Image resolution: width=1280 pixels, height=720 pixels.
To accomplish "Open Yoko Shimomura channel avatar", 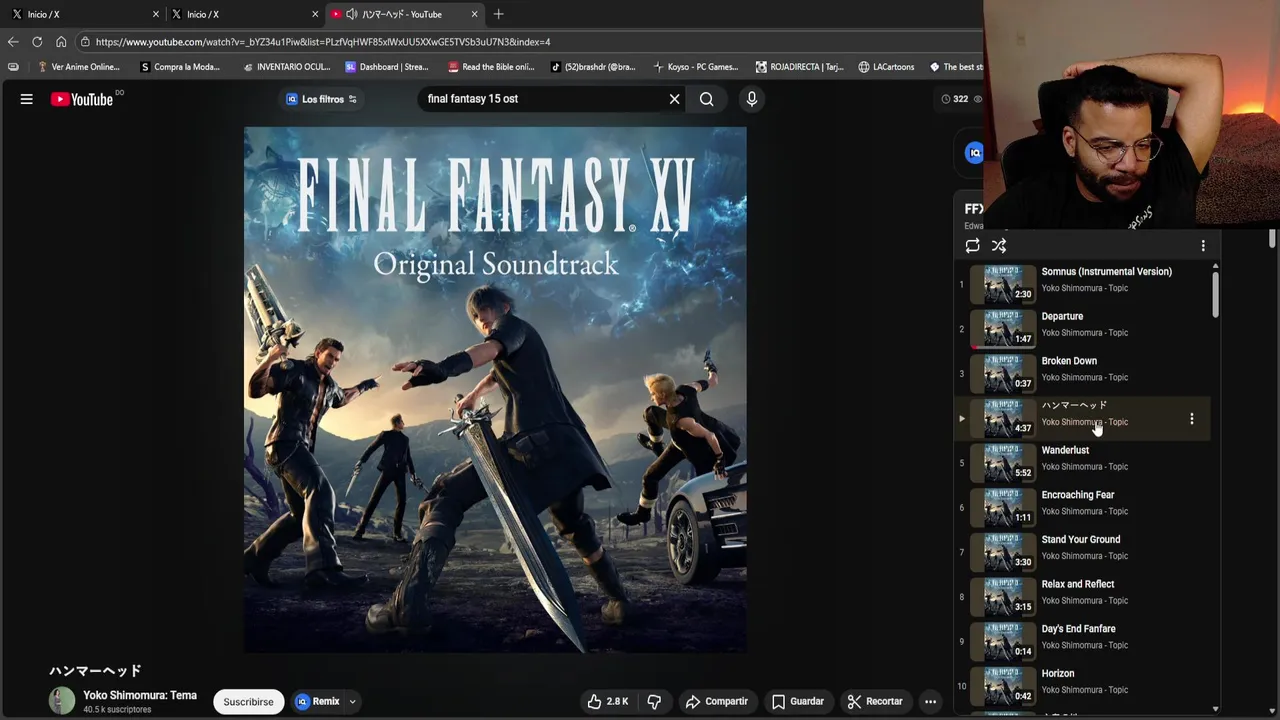I will 62,701.
